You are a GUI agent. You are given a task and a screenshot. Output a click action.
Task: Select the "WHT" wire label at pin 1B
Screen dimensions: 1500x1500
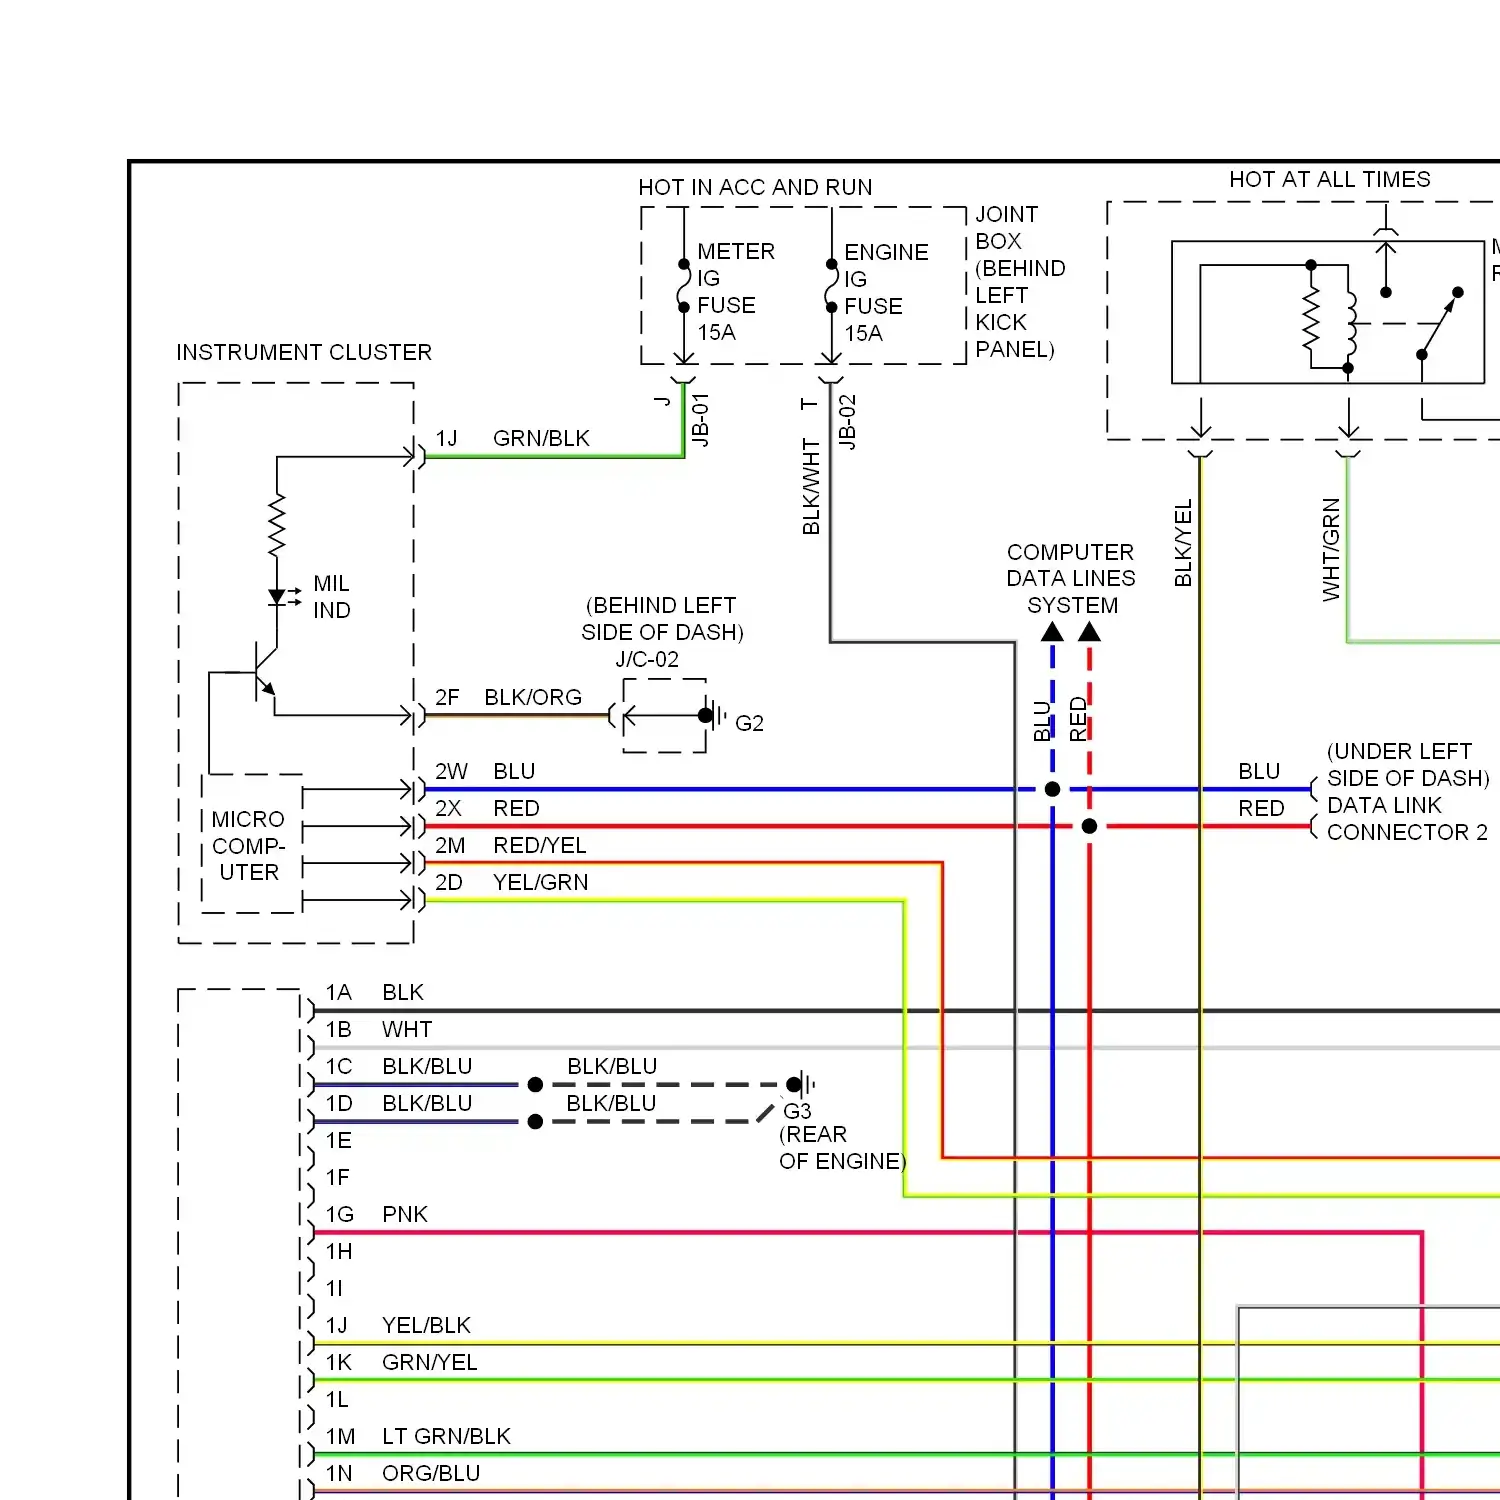[407, 1029]
